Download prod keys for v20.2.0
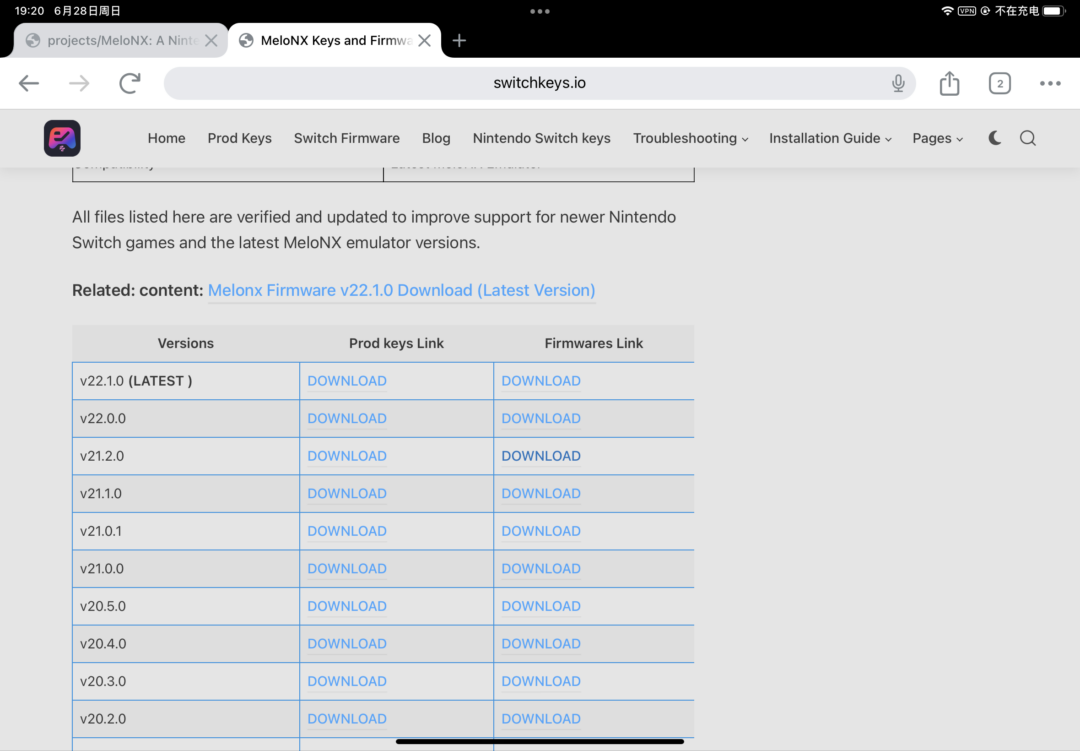This screenshot has width=1080, height=751. coord(346,719)
